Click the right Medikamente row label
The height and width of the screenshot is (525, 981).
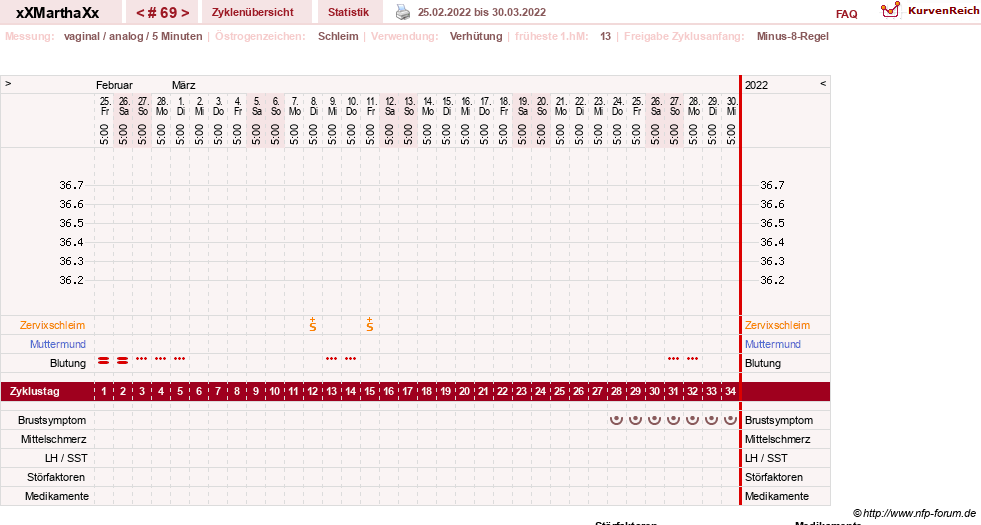tap(776, 496)
